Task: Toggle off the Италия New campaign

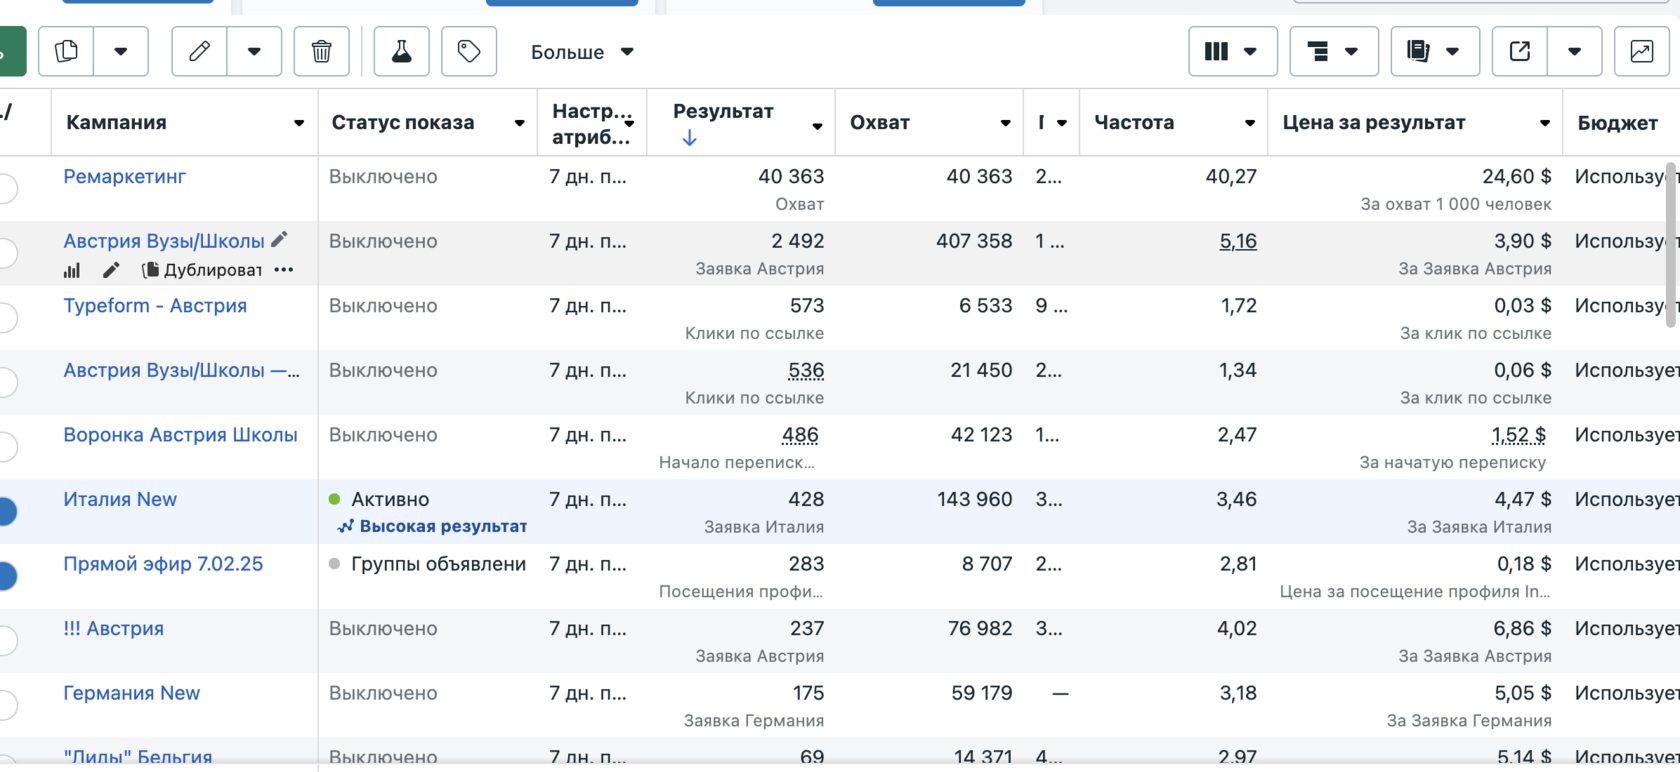Action: (x=7, y=511)
